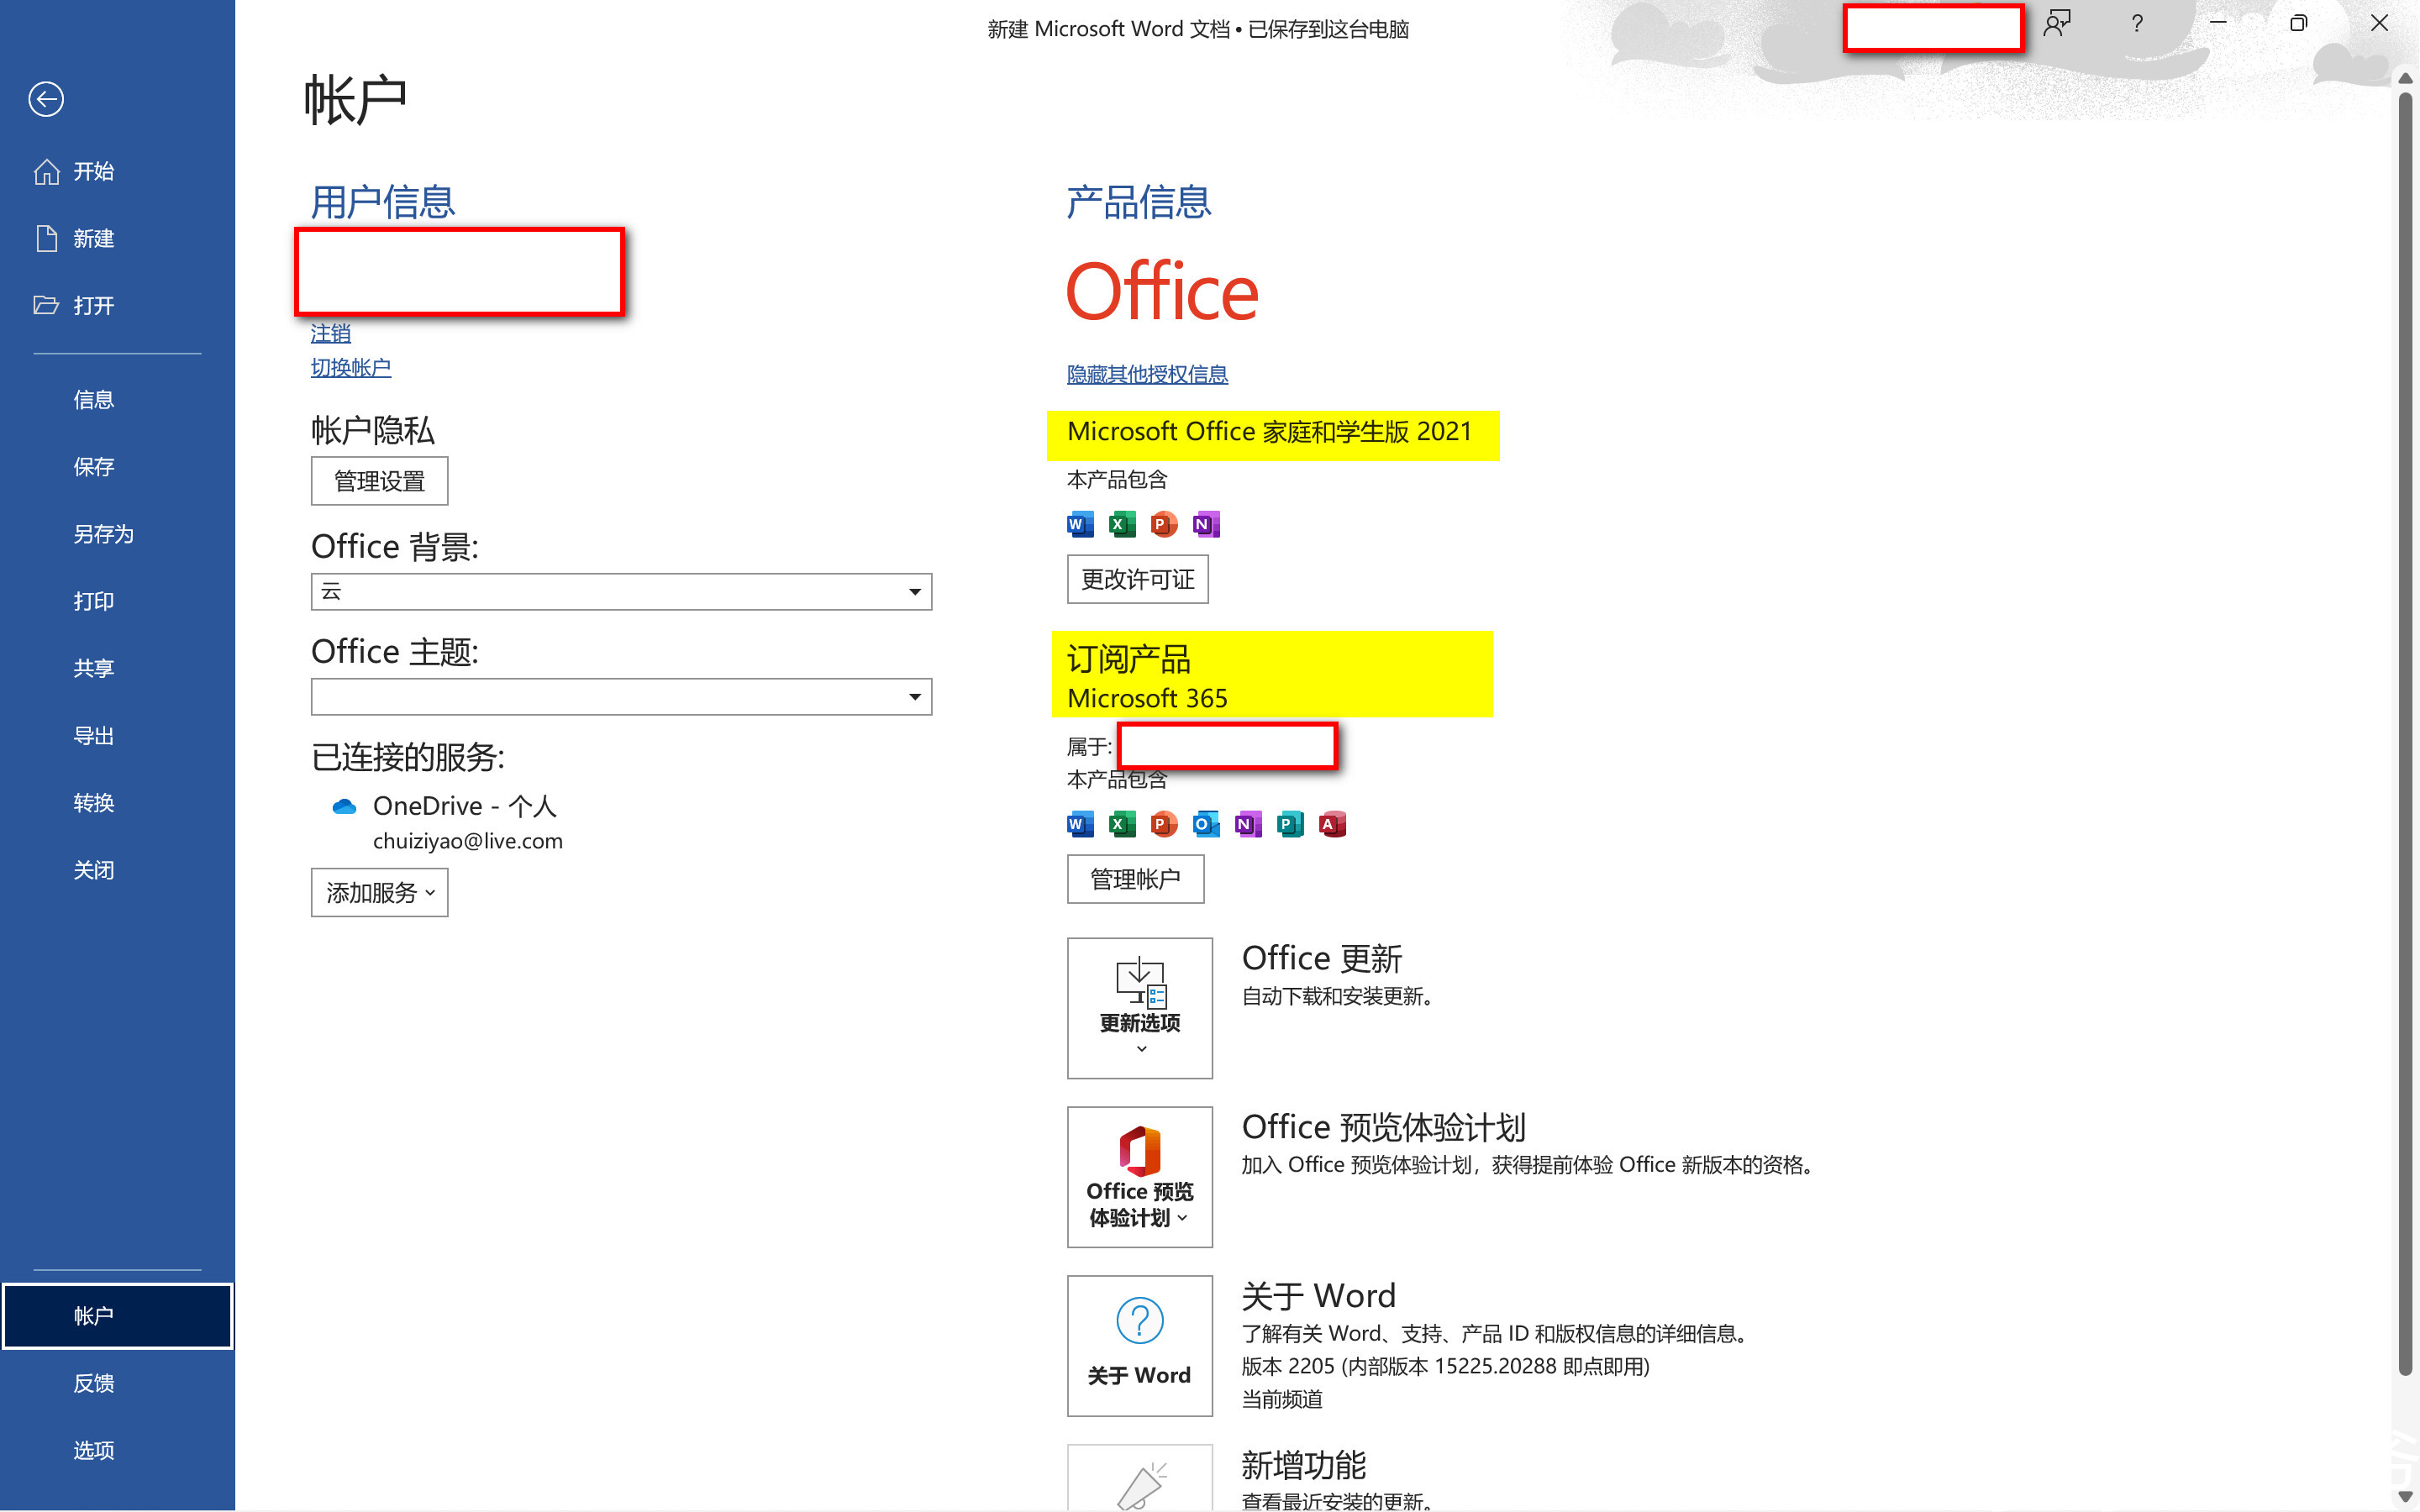
Task: Click the OneDrive cloud icon
Action: (344, 806)
